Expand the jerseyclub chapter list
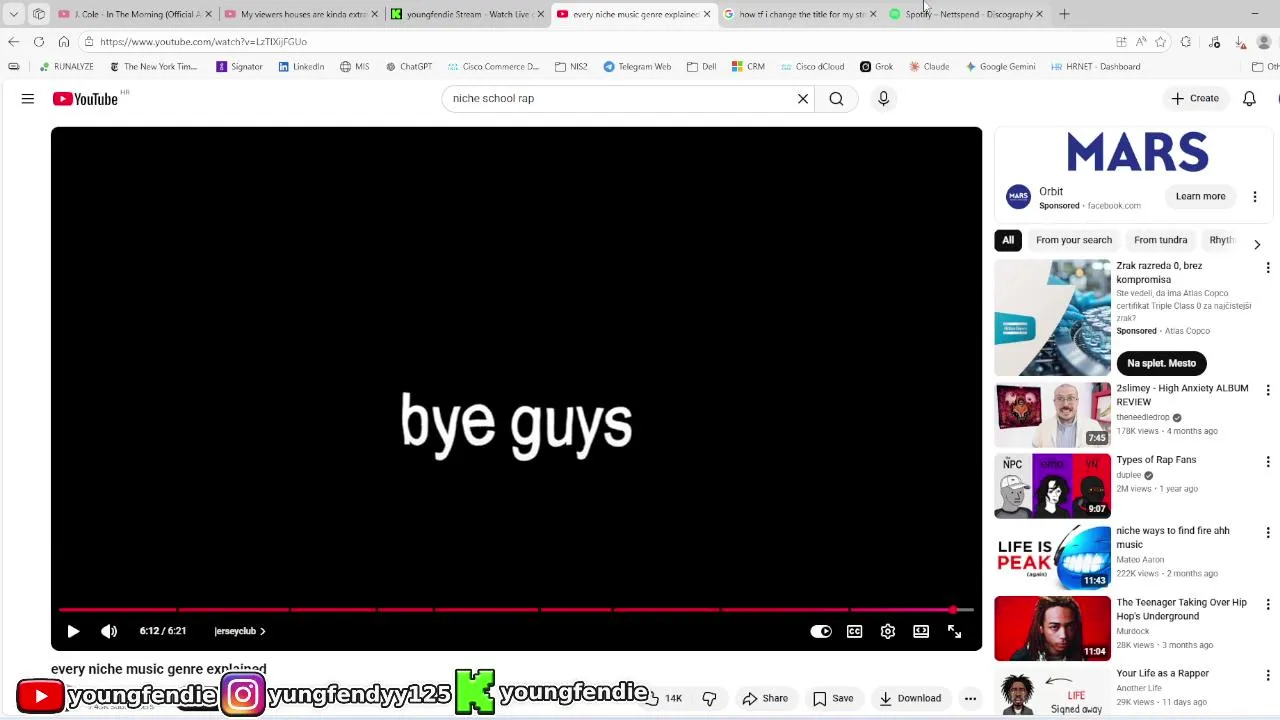1280x720 pixels. (x=239, y=631)
